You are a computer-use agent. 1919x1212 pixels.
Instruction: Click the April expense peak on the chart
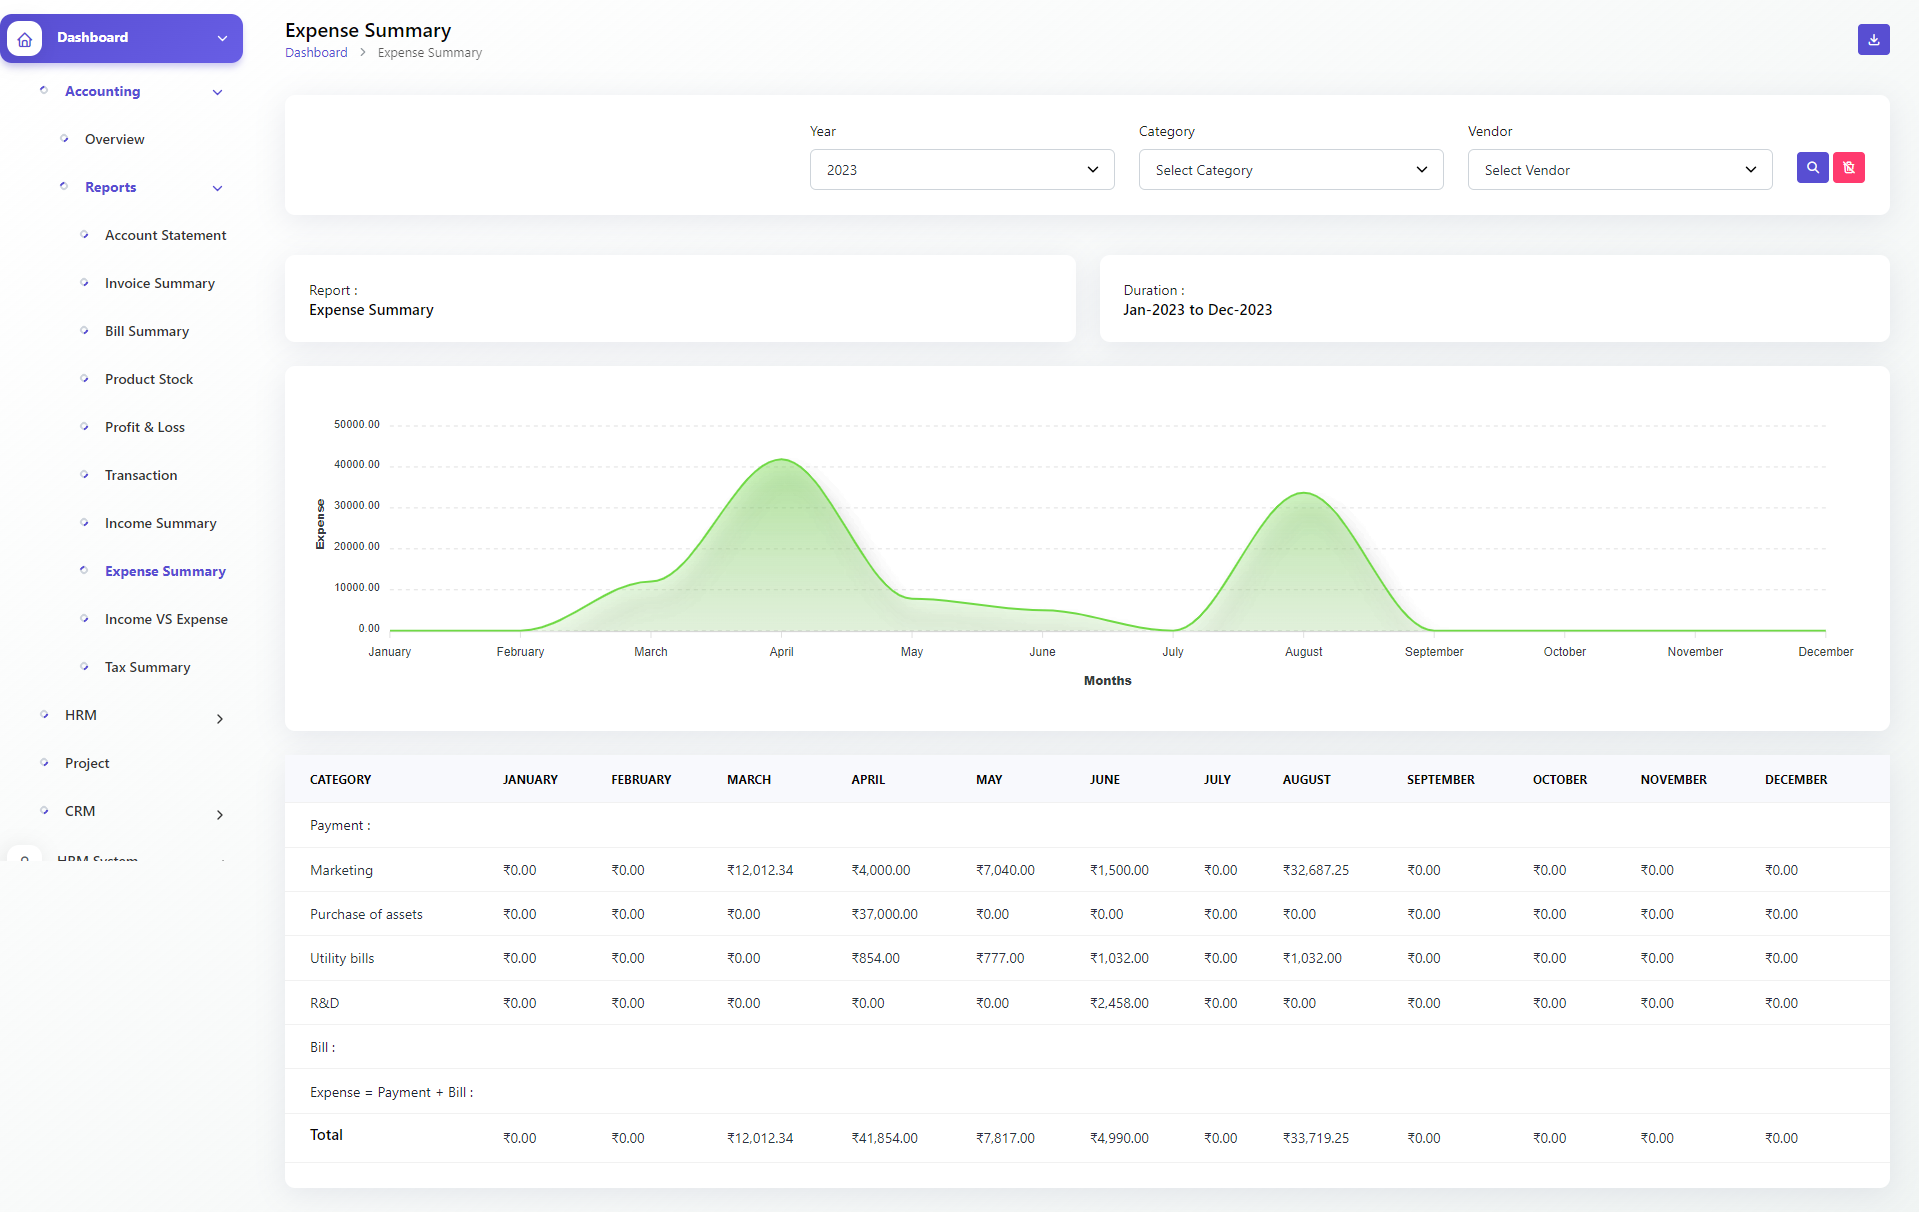coord(781,461)
